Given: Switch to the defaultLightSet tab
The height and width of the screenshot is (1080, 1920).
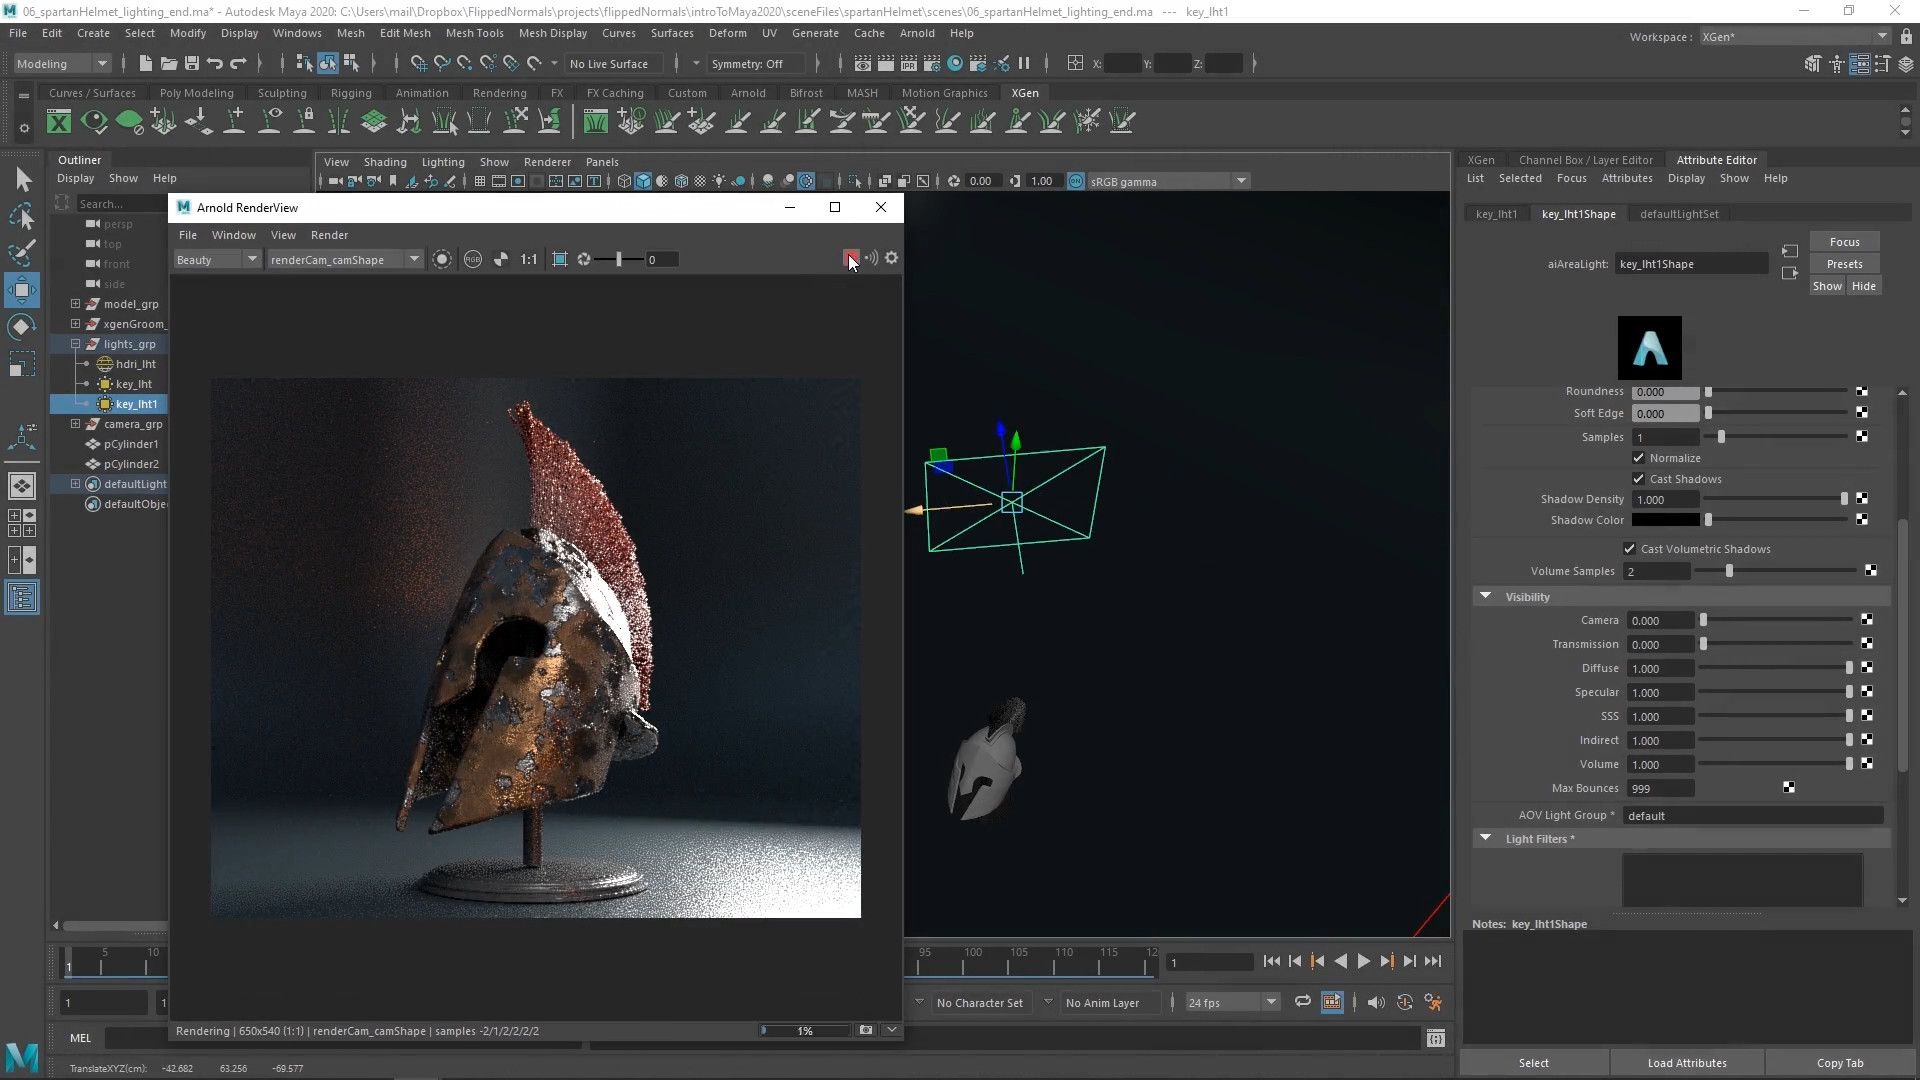Looking at the screenshot, I should tap(1679, 214).
